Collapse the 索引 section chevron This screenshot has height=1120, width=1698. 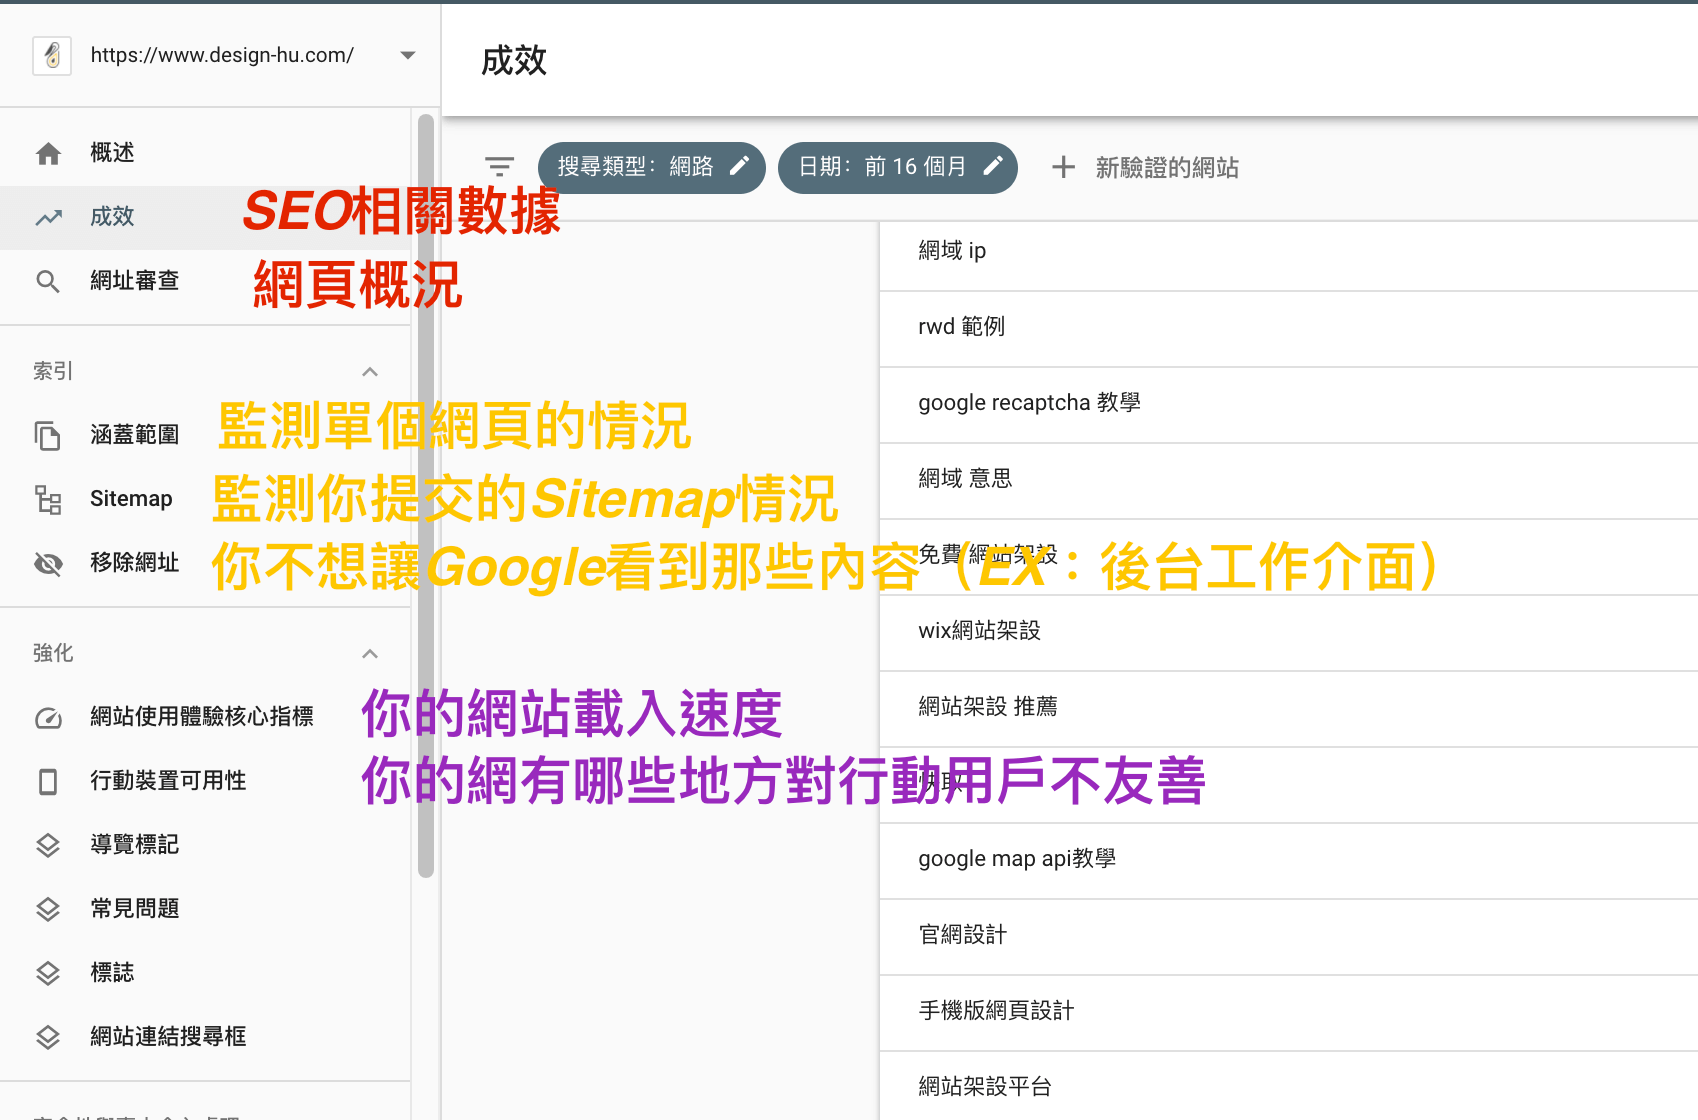pos(370,371)
